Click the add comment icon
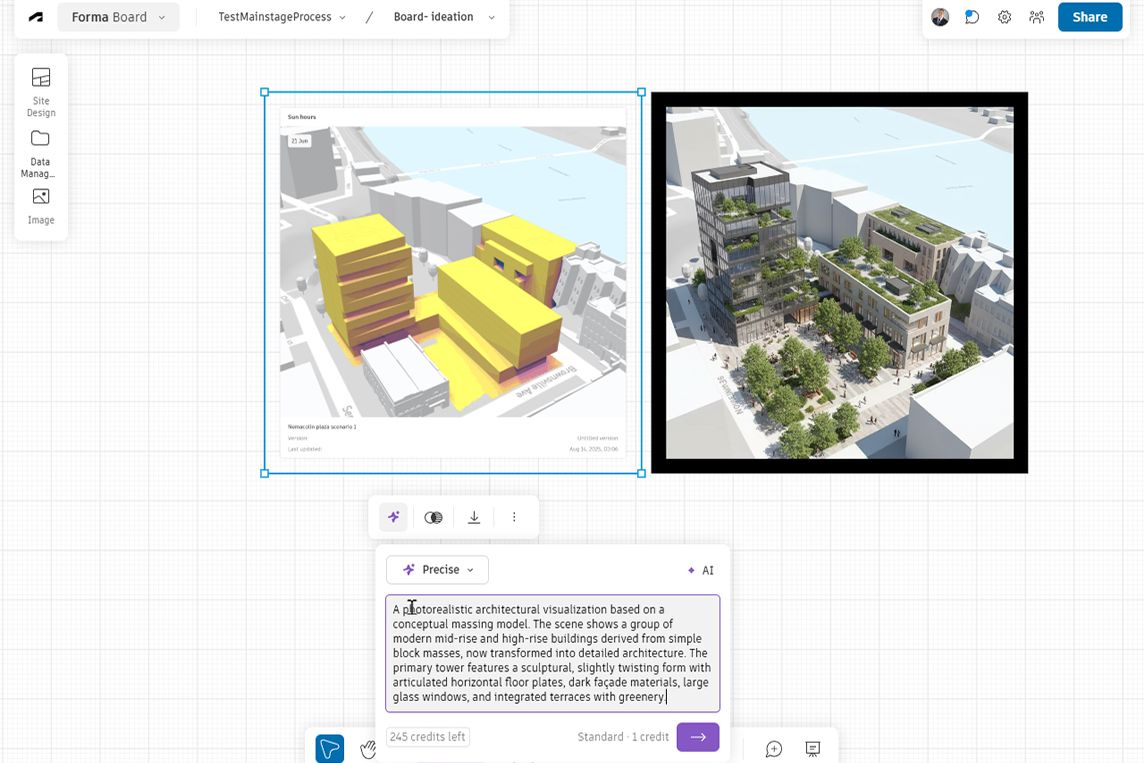The image size is (1144, 763). 774,748
